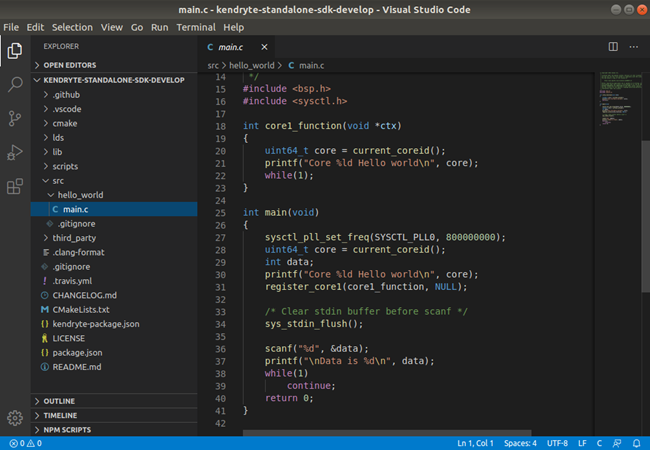Click UTF-8 encoding selector
This screenshot has width=650, height=450.
click(x=557, y=443)
